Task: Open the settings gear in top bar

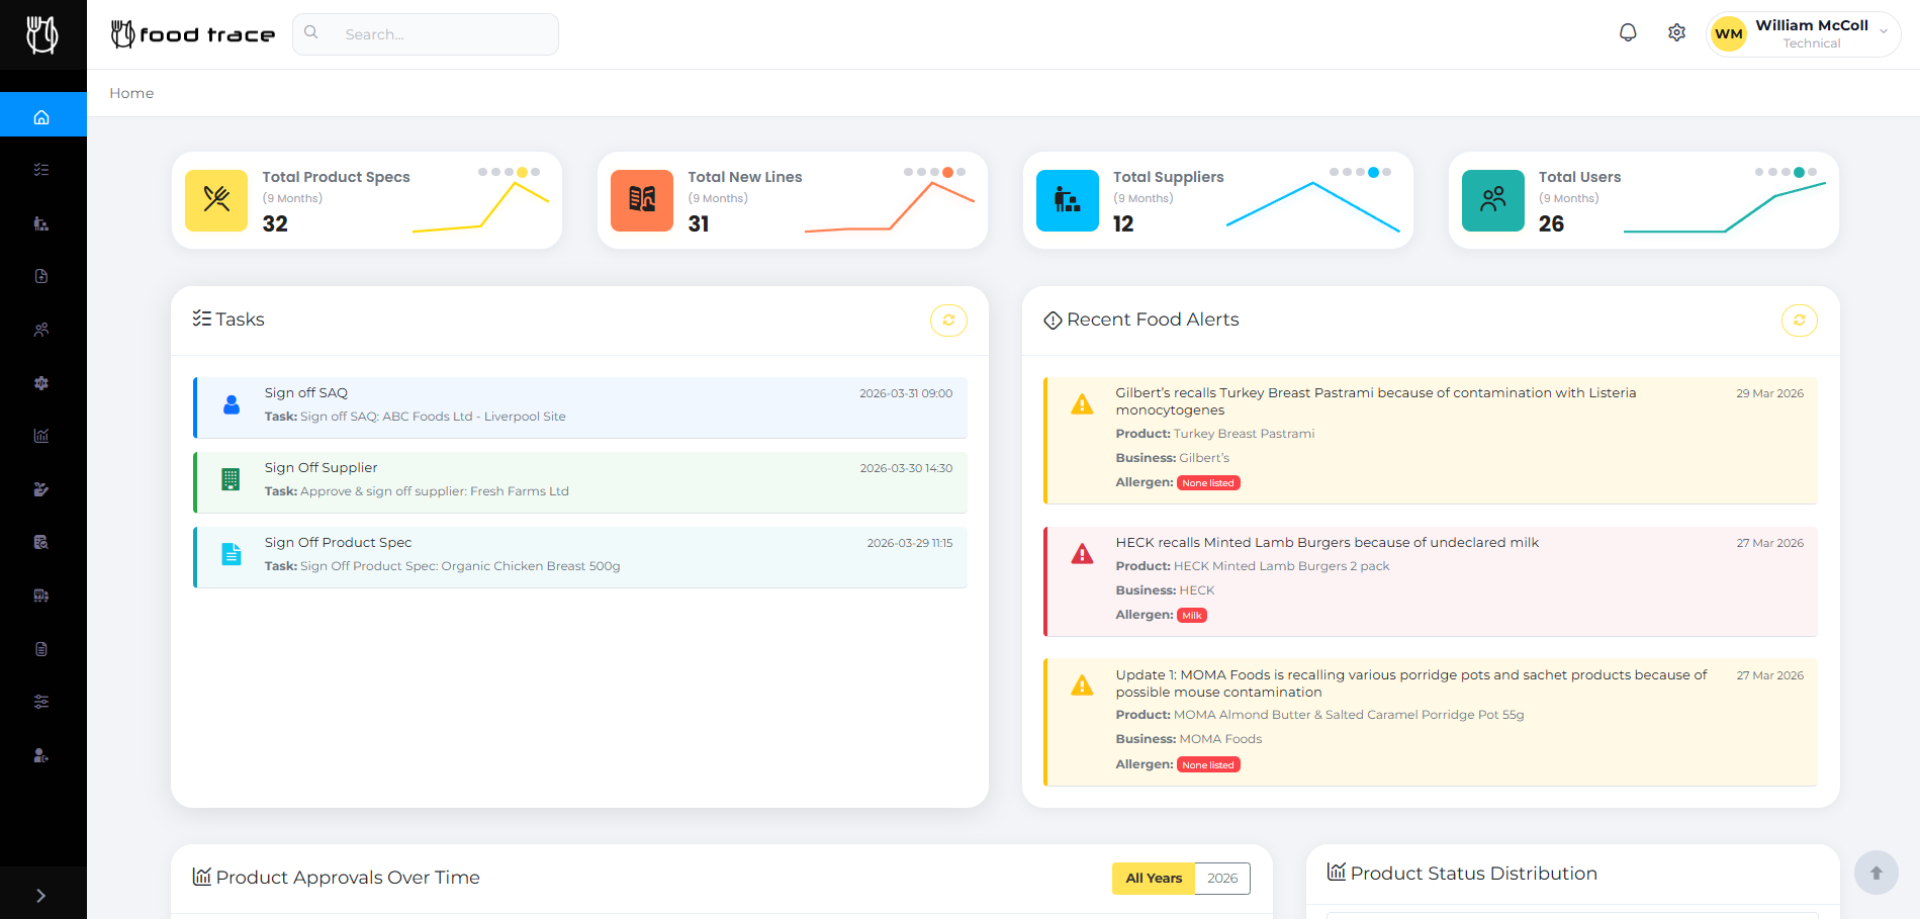Action: tap(1677, 33)
